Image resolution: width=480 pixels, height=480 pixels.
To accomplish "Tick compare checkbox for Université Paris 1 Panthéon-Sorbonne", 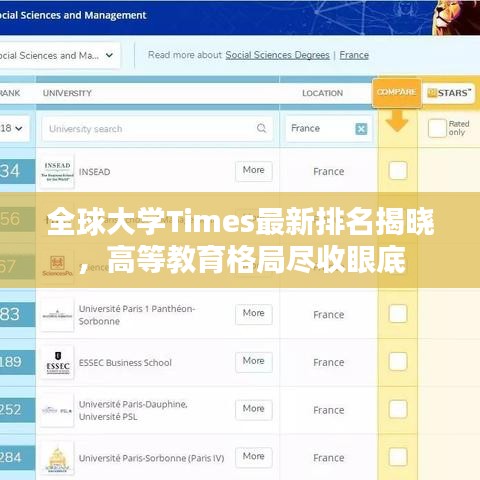I will pyautogui.click(x=398, y=314).
